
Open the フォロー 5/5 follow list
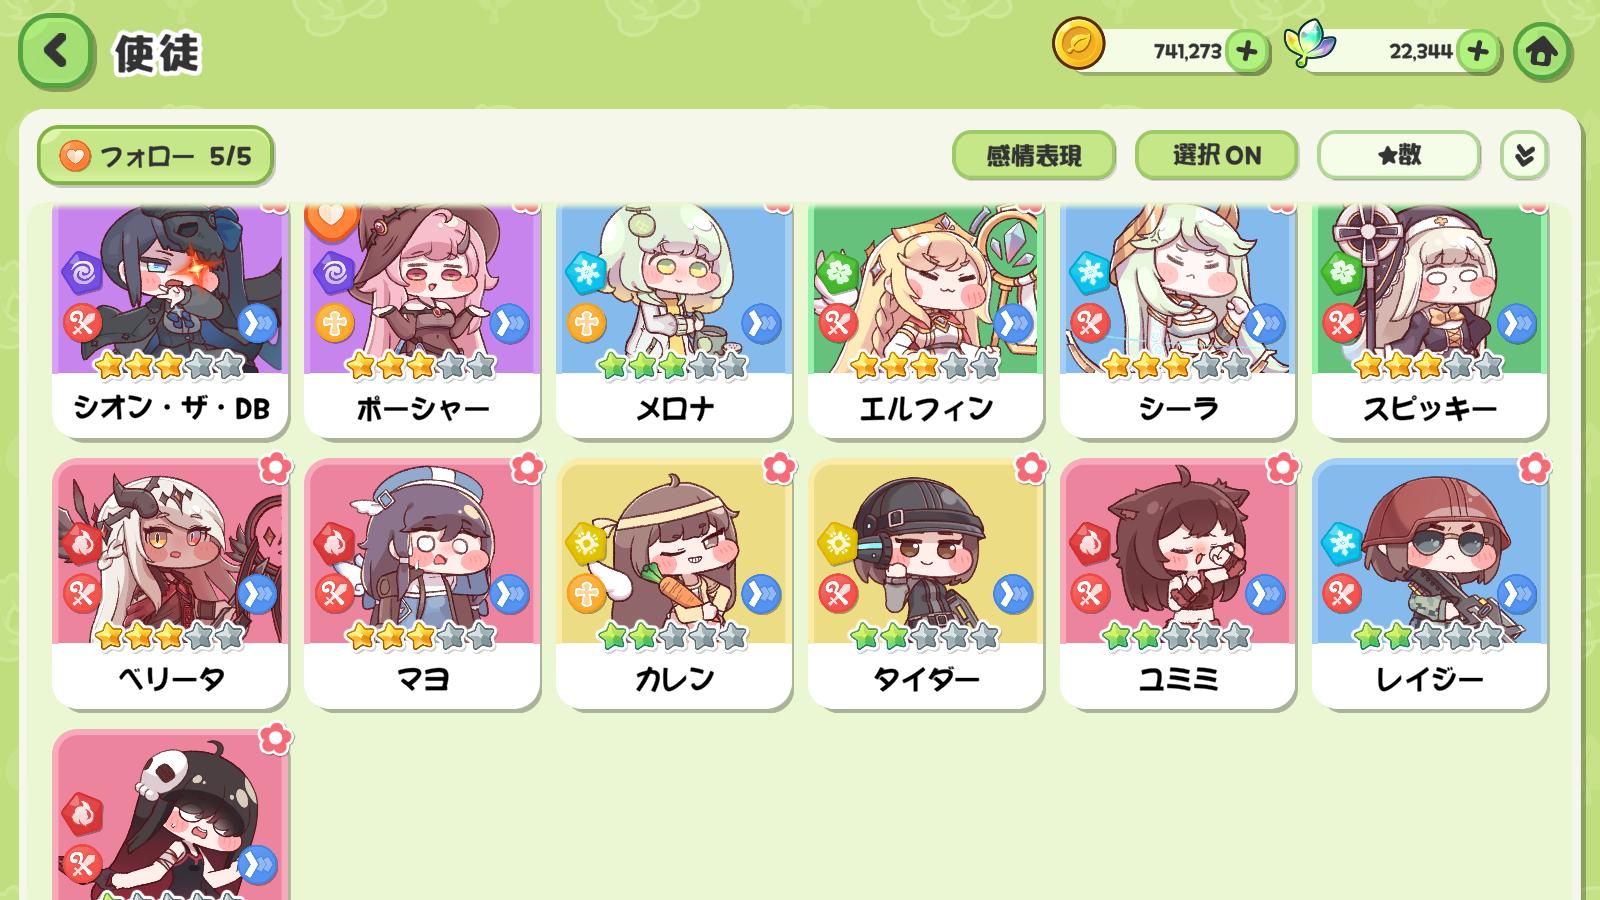(x=155, y=156)
